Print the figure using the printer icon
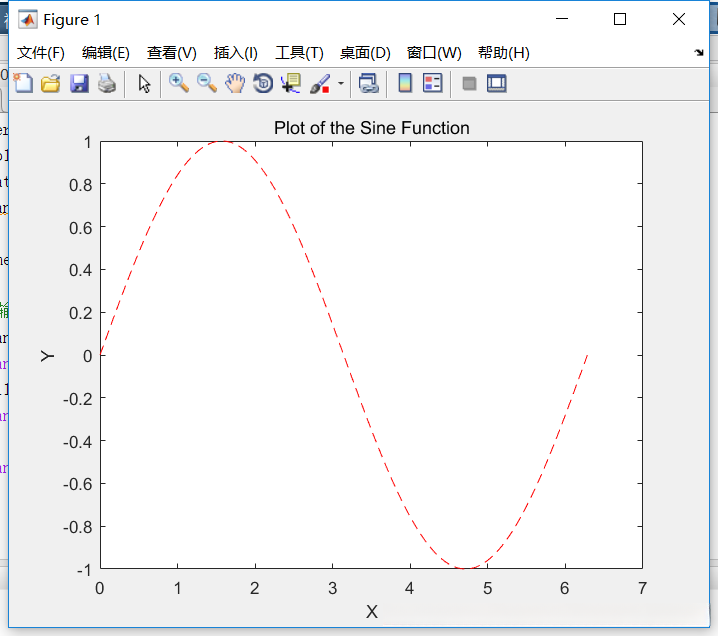Viewport: 718px width, 636px height. point(107,84)
